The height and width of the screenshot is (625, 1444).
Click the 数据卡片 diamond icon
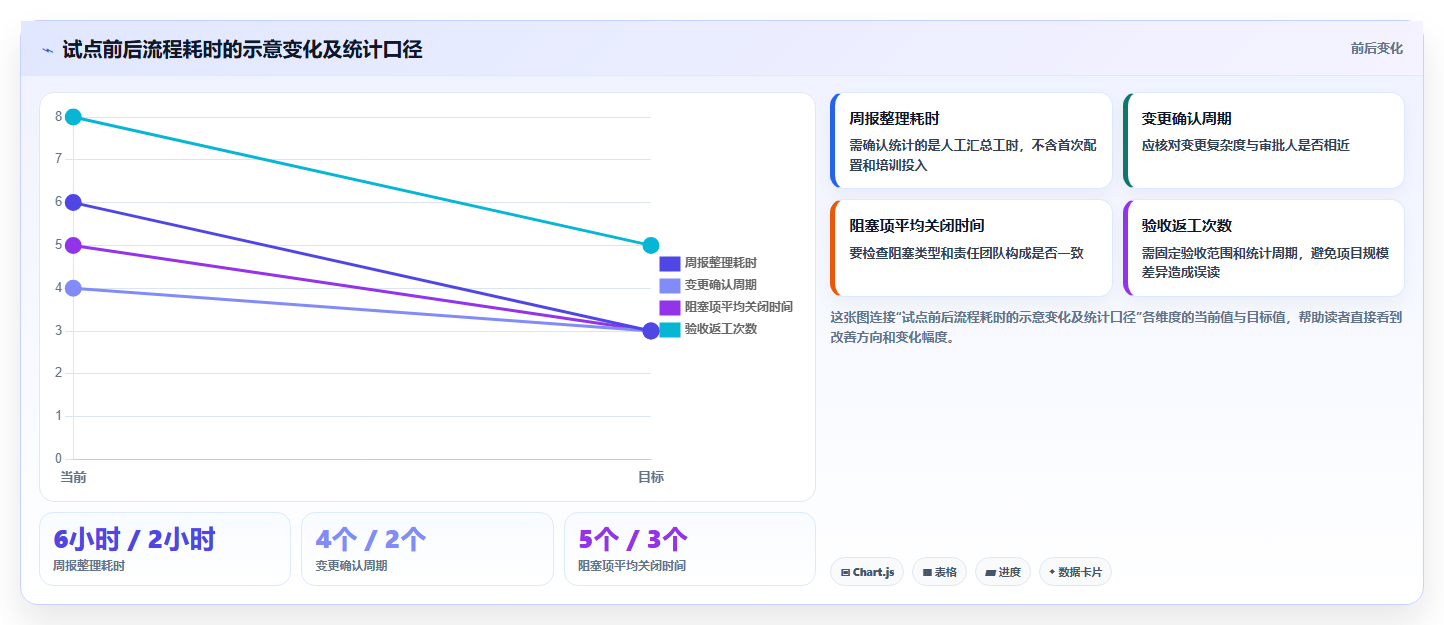click(x=1052, y=573)
